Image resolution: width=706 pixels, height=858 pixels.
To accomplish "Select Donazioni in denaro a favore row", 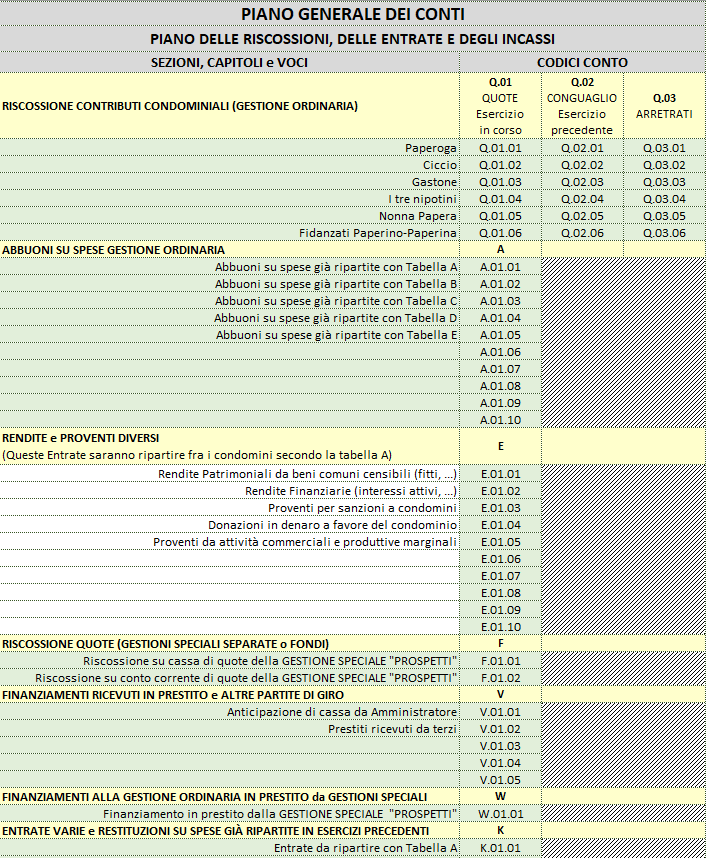I will [x=229, y=524].
